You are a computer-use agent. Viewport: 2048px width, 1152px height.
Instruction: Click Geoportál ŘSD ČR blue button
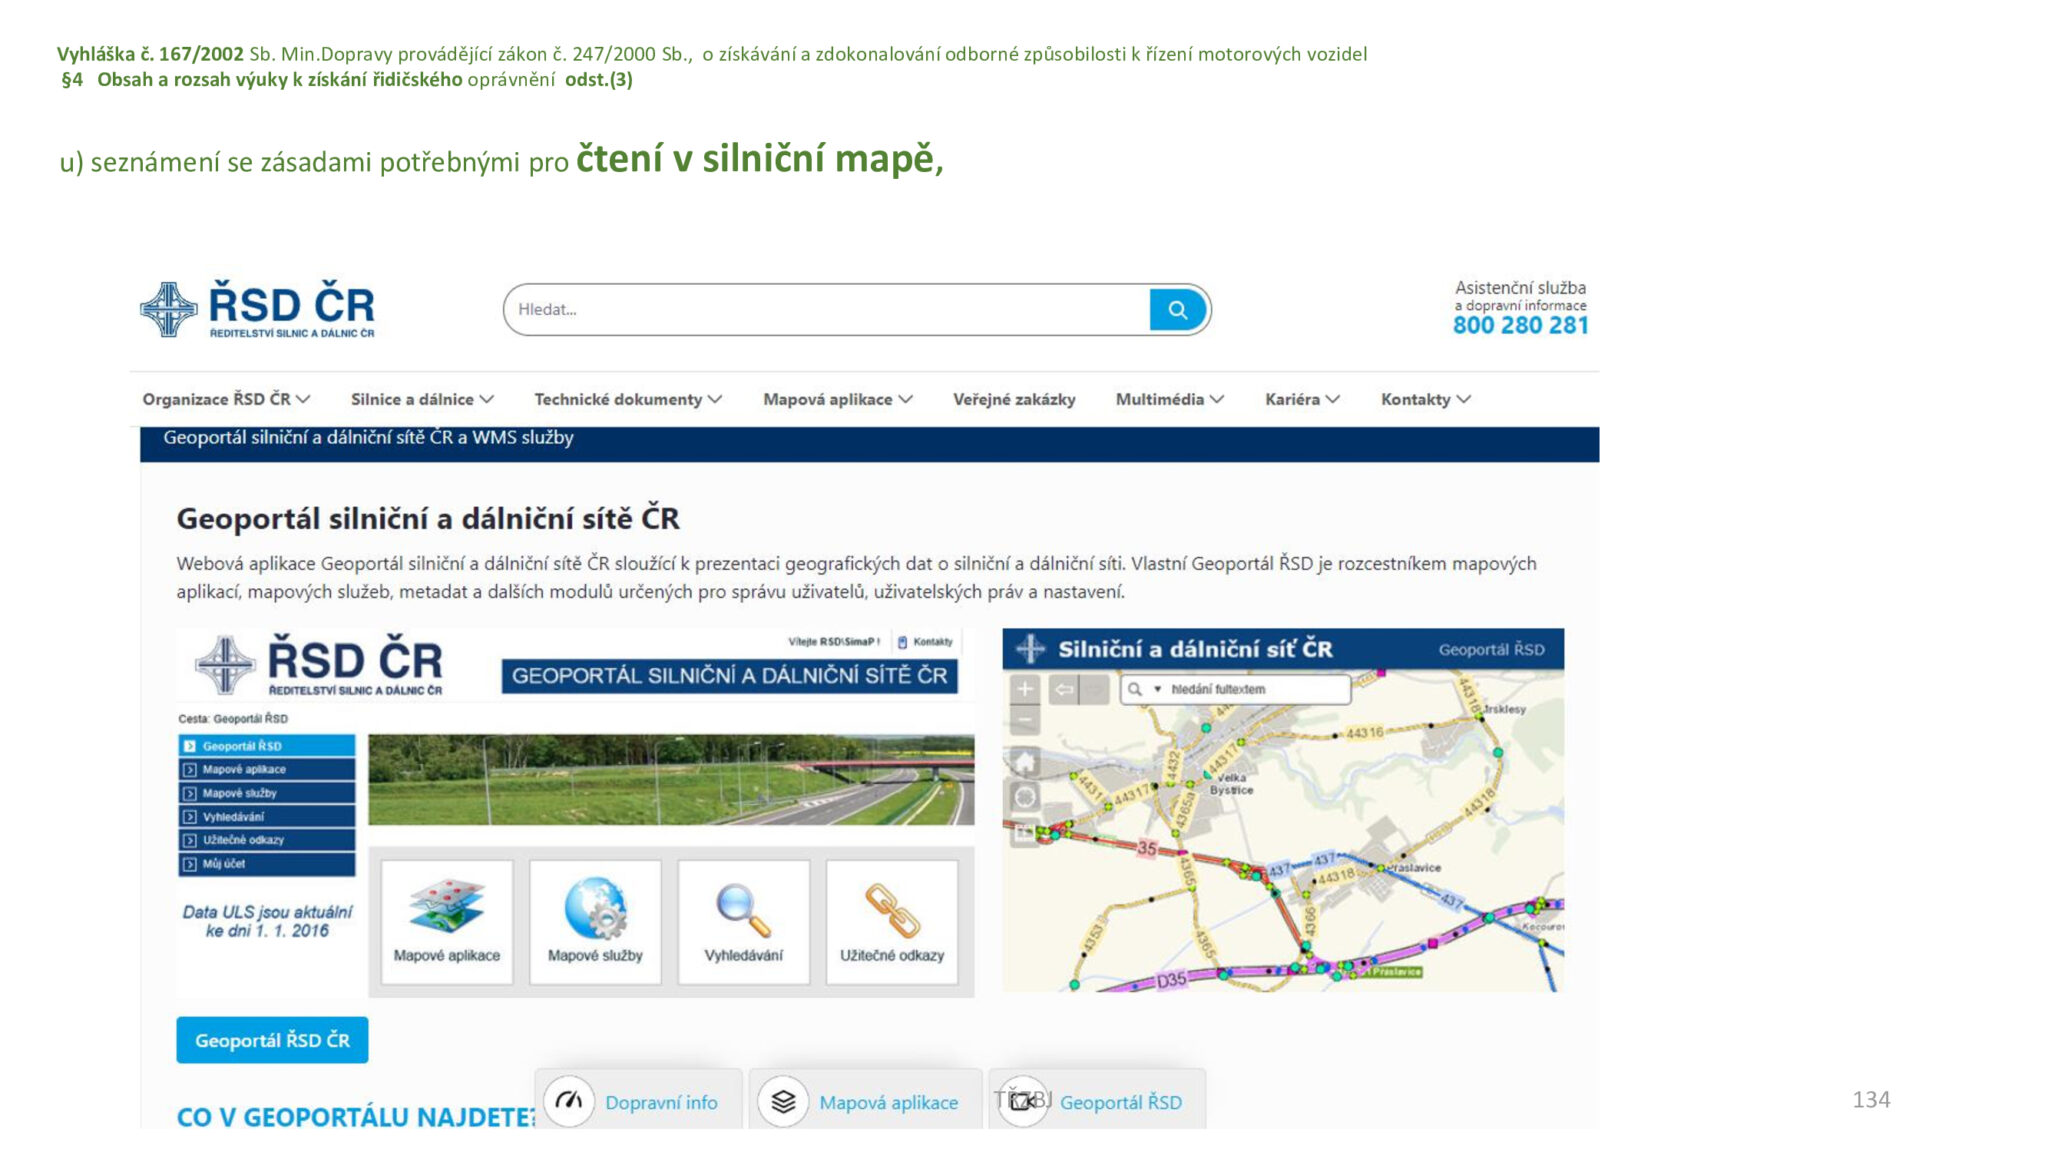click(272, 1040)
